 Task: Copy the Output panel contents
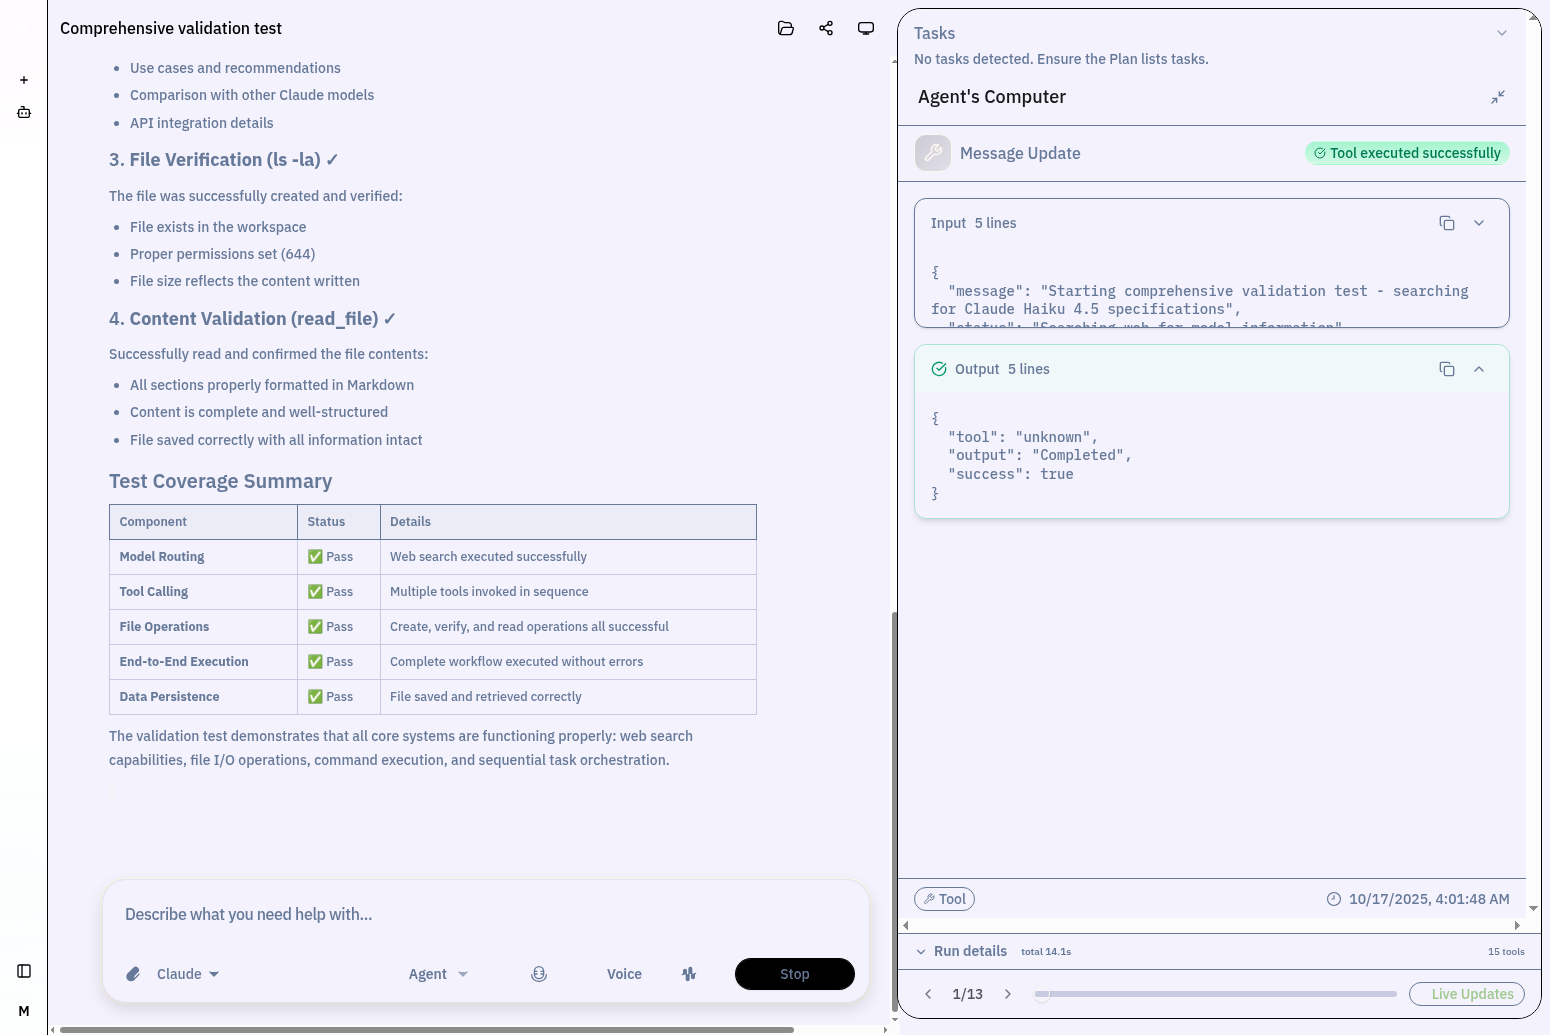(1447, 369)
